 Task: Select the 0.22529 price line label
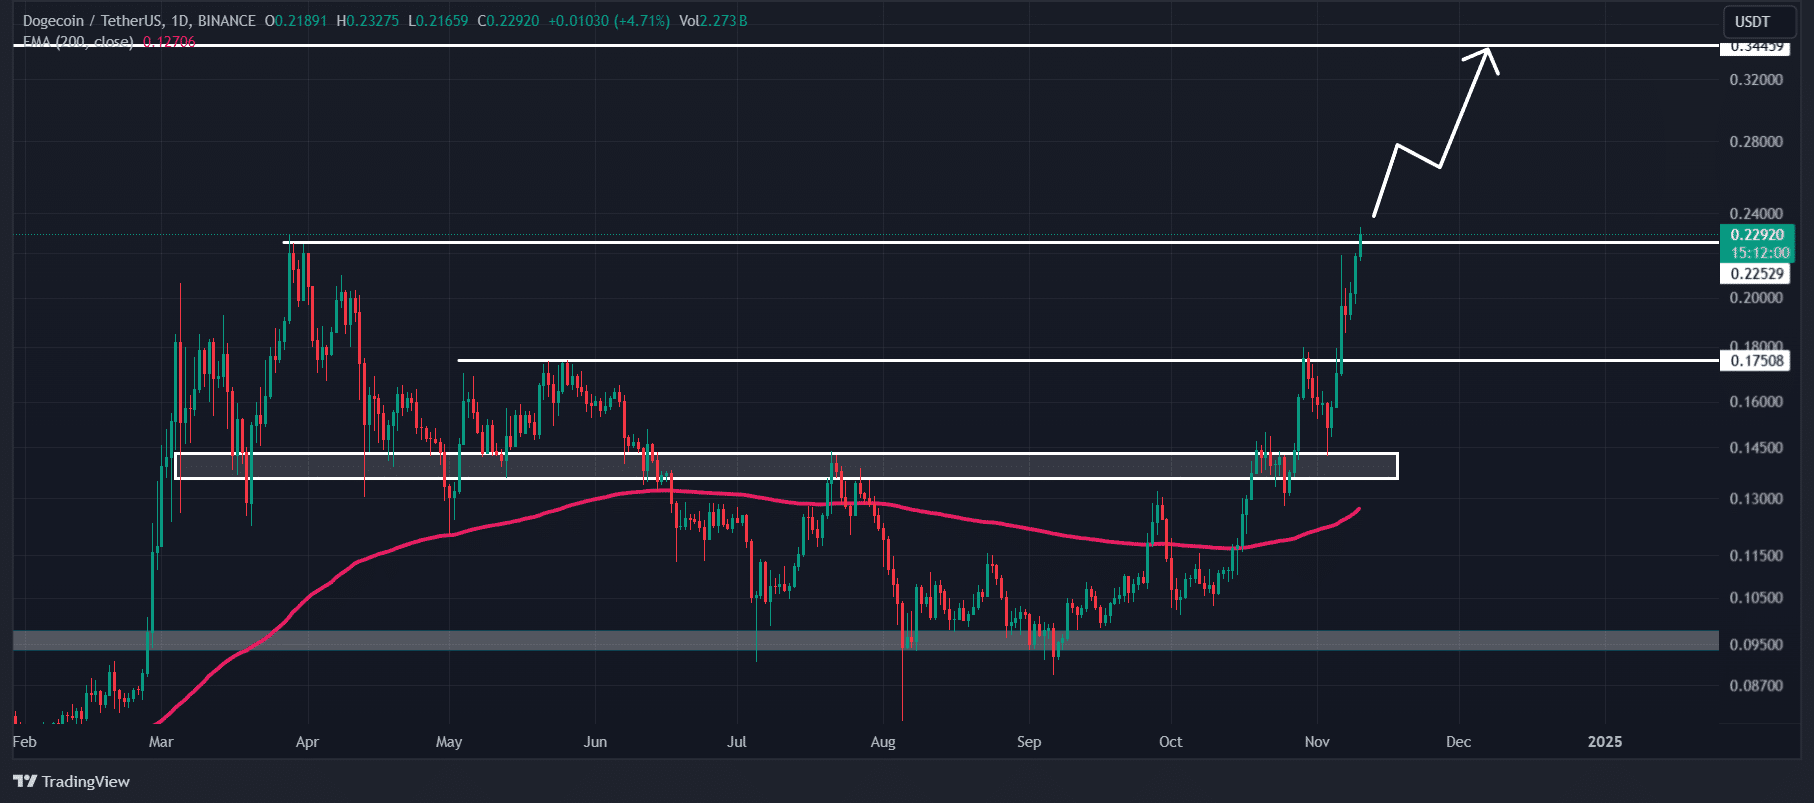1757,273
